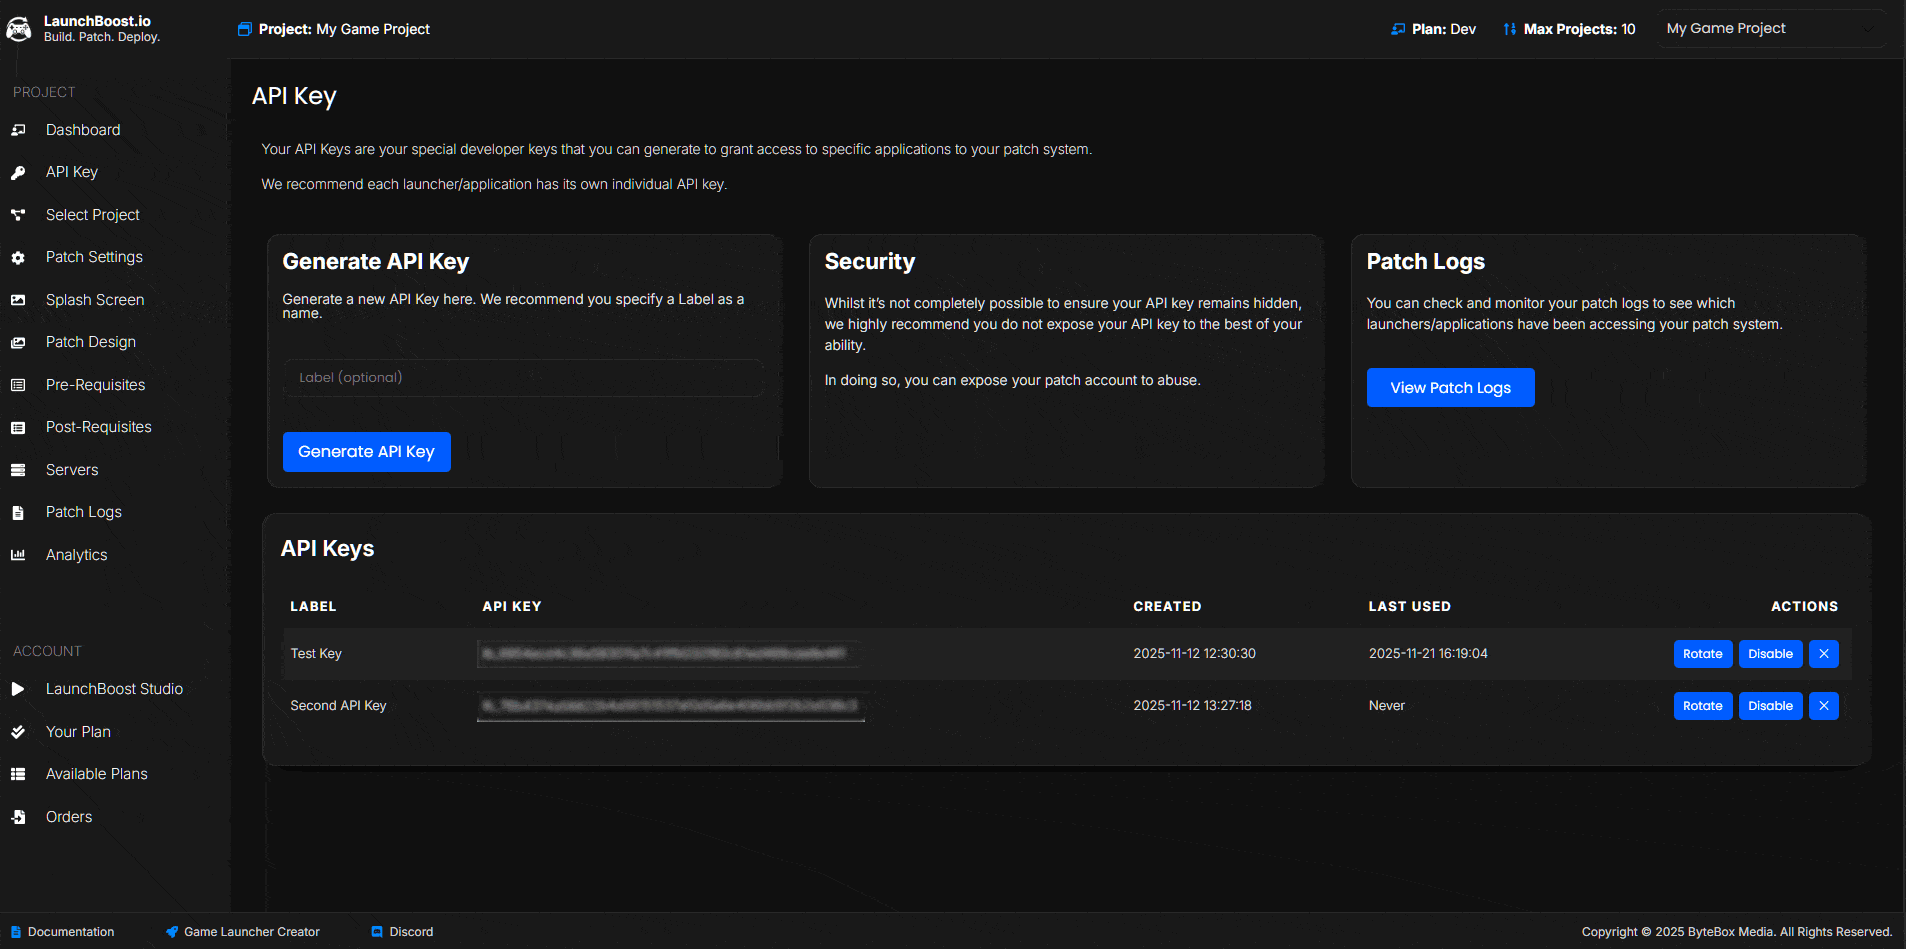
Task: Click the Orders icon in sidebar
Action: click(x=18, y=817)
